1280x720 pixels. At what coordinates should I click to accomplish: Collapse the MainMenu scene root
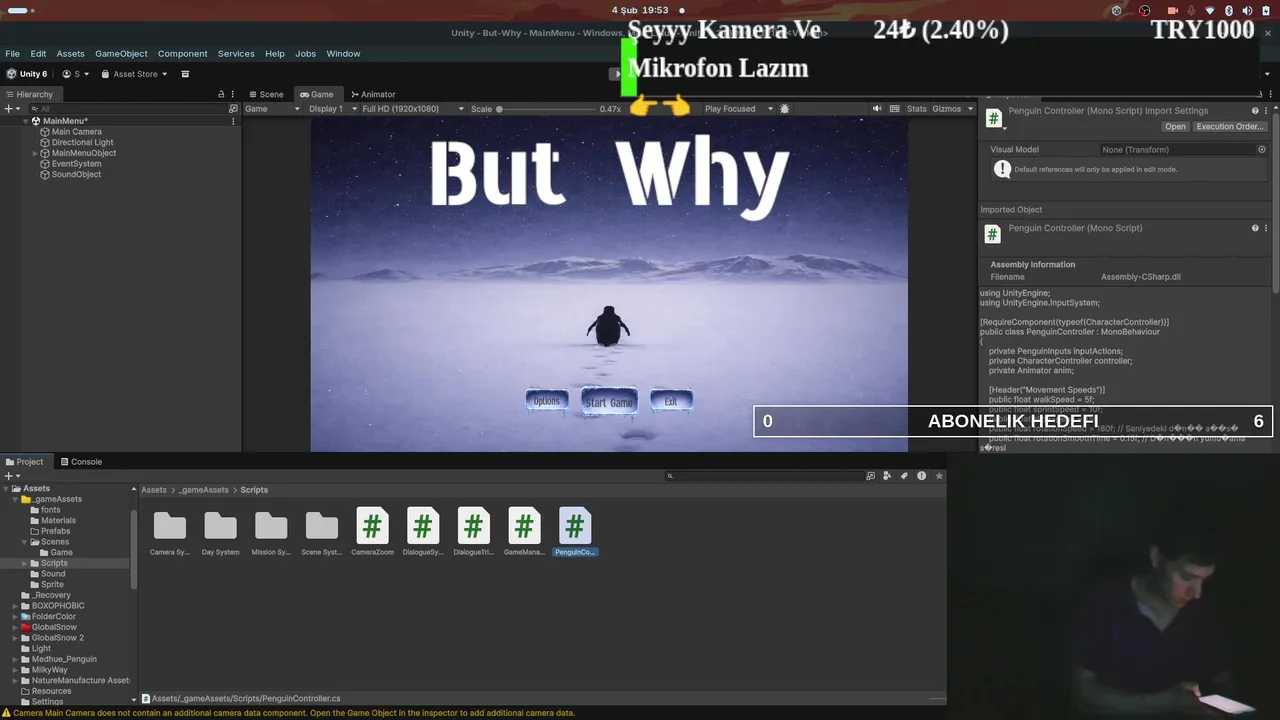(x=25, y=121)
